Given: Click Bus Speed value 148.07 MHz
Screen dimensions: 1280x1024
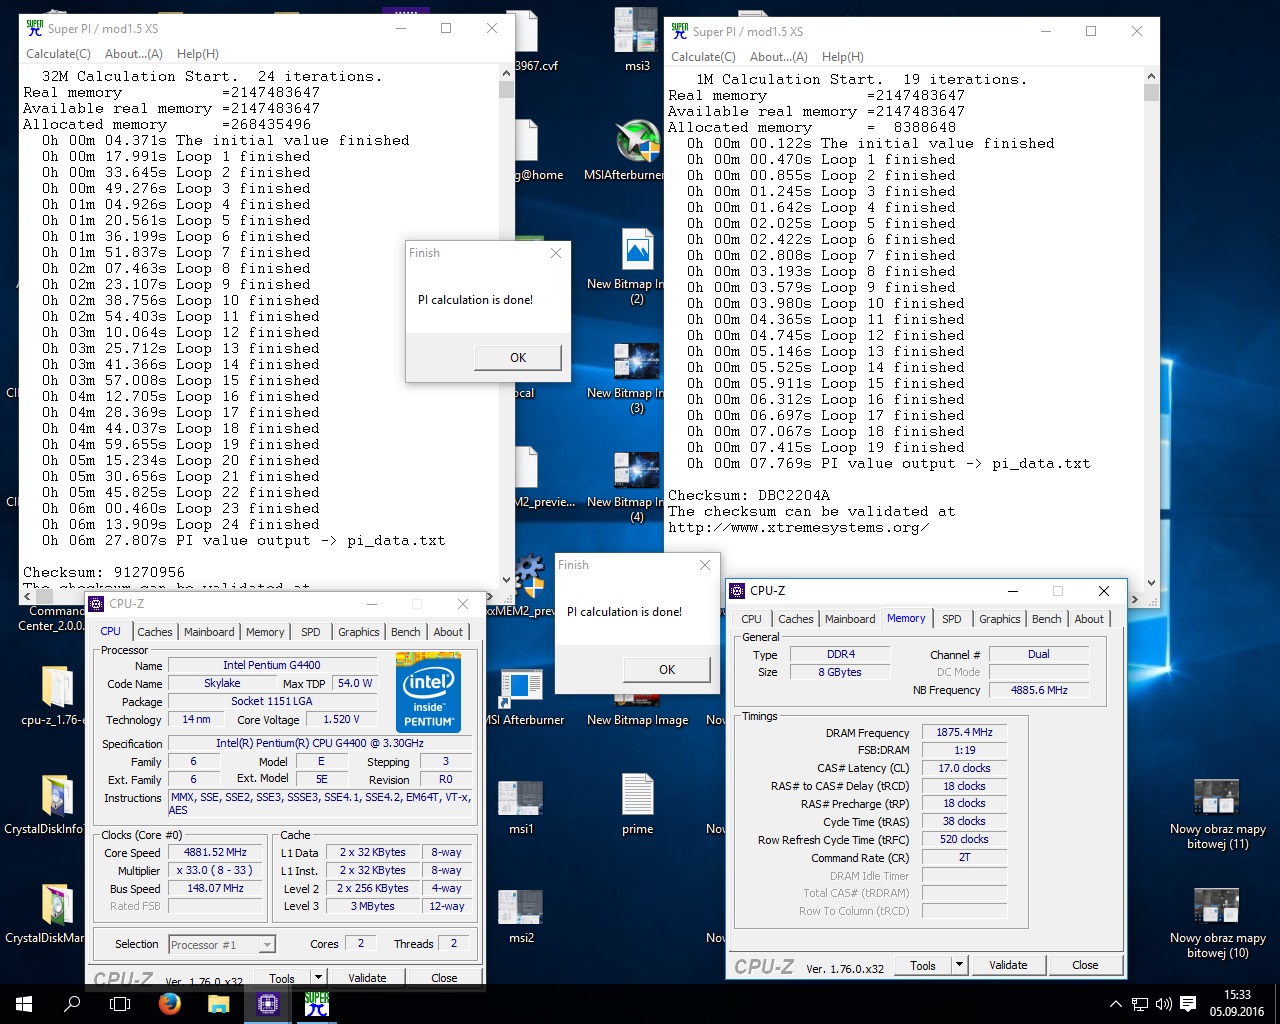Looking at the screenshot, I should click(x=215, y=888).
